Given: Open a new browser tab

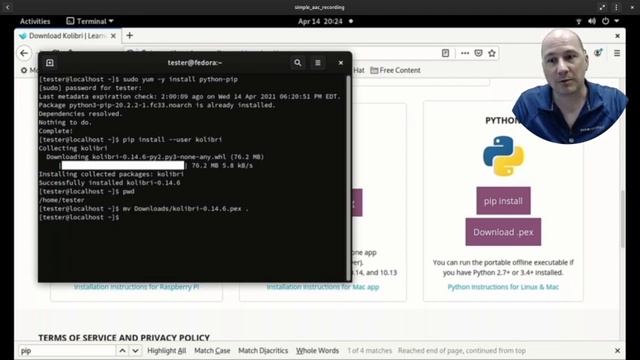Looking at the screenshot, I should pyautogui.click(x=129, y=36).
